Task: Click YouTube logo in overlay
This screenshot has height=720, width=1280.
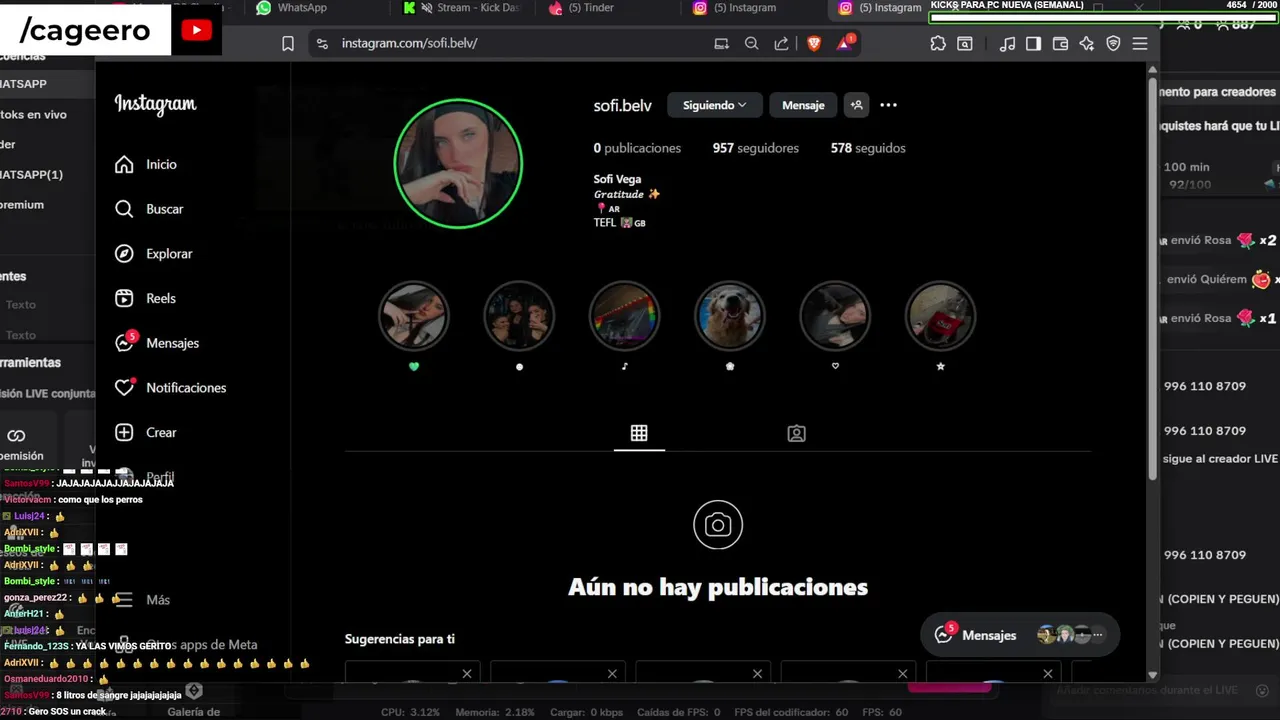Action: click(196, 30)
